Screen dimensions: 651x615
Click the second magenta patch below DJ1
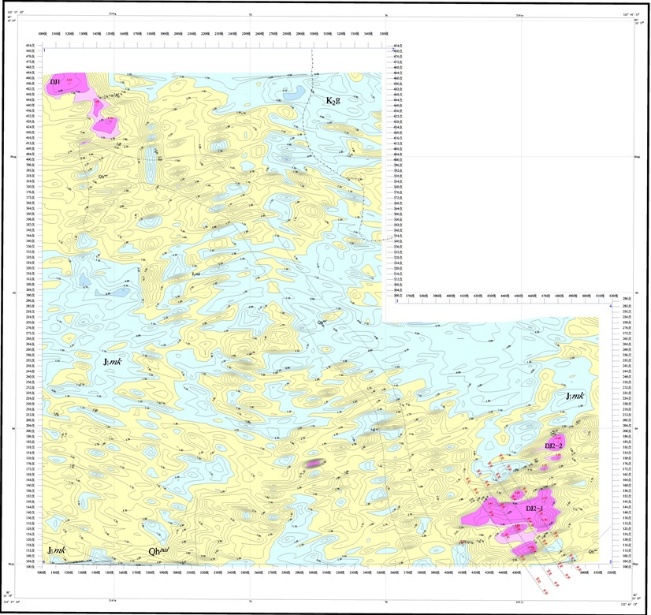(x=104, y=125)
